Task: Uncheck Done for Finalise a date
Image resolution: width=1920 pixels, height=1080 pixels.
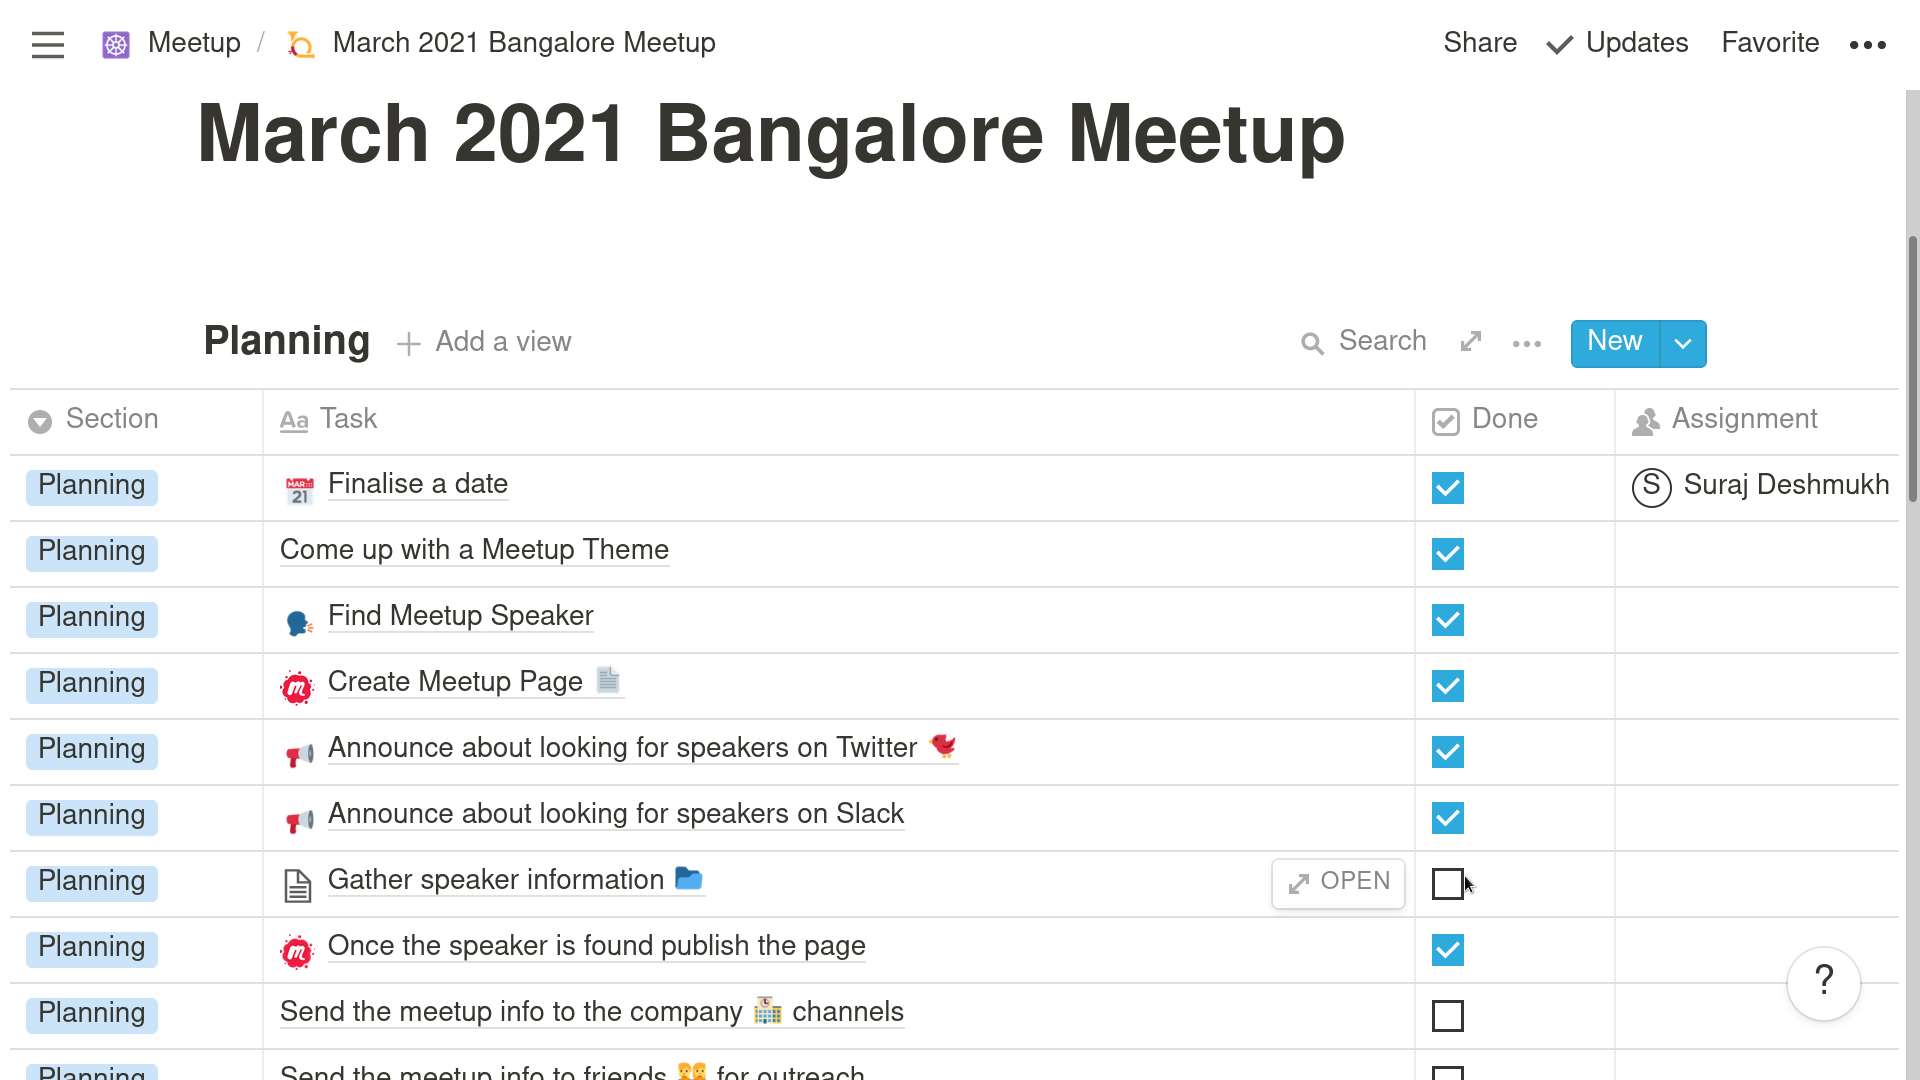Action: click(x=1447, y=488)
